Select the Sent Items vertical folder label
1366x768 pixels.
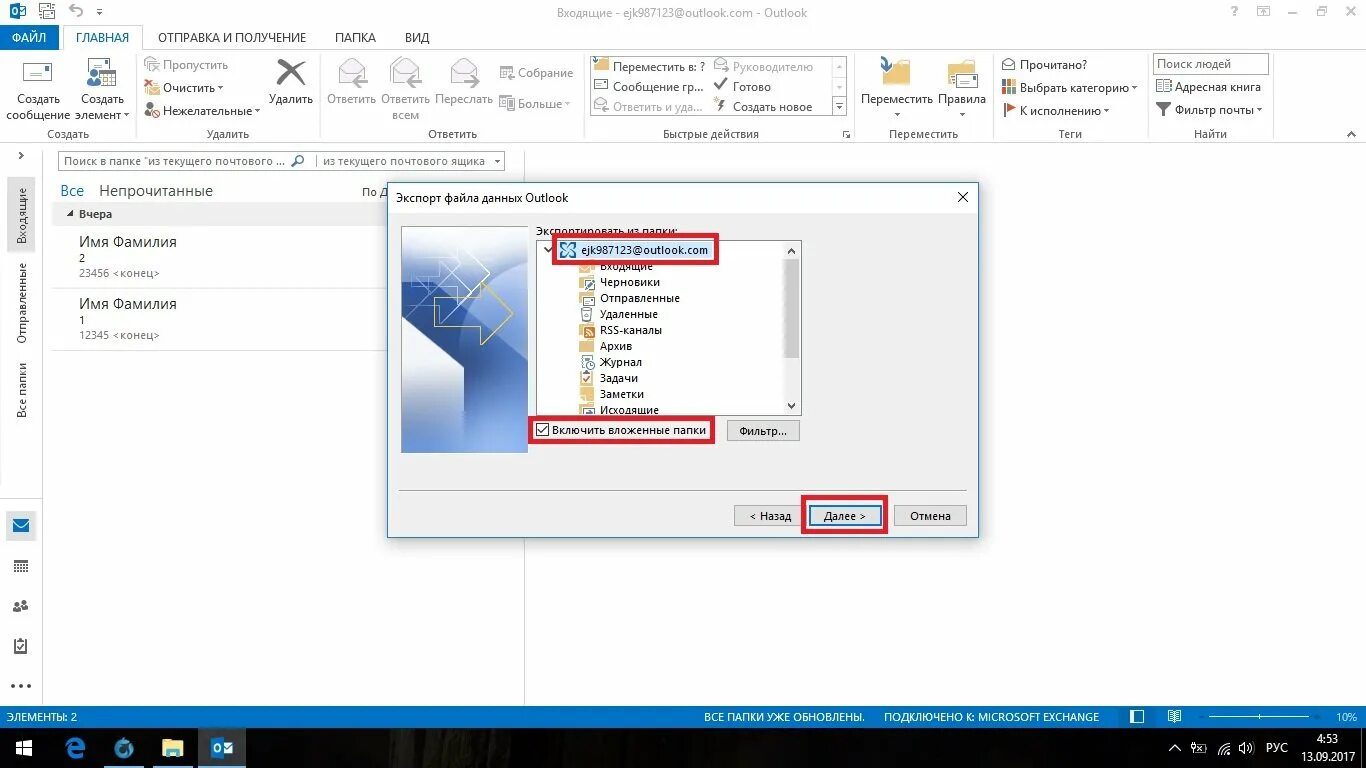[x=22, y=304]
